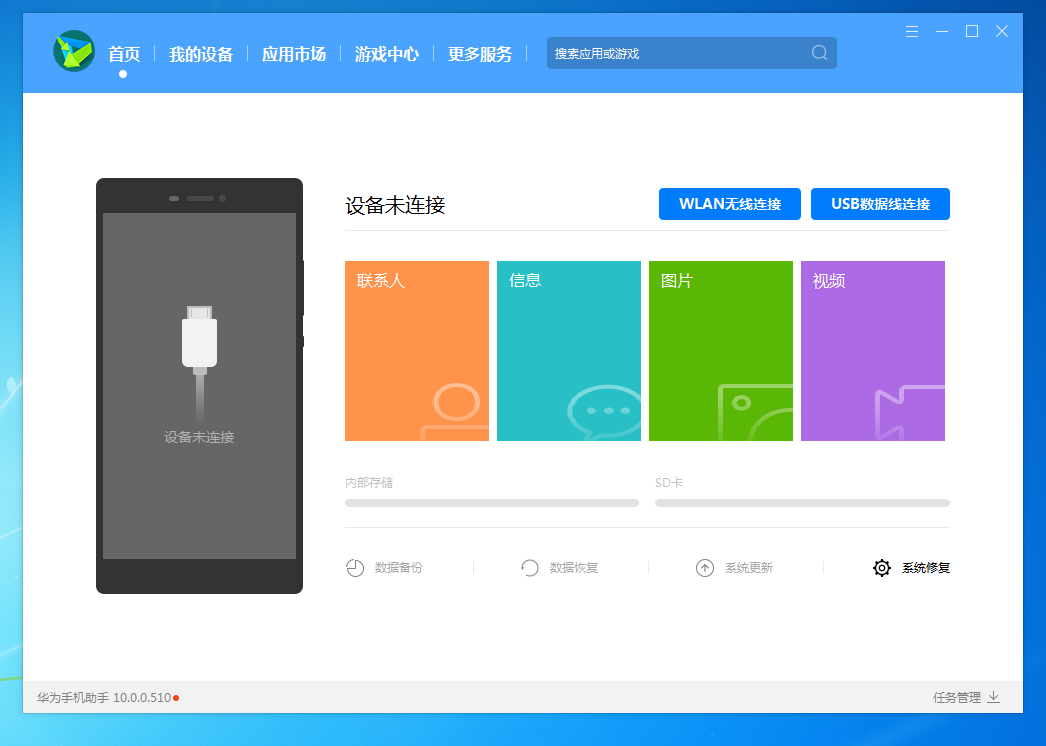Click the search magnifier icon

(819, 53)
